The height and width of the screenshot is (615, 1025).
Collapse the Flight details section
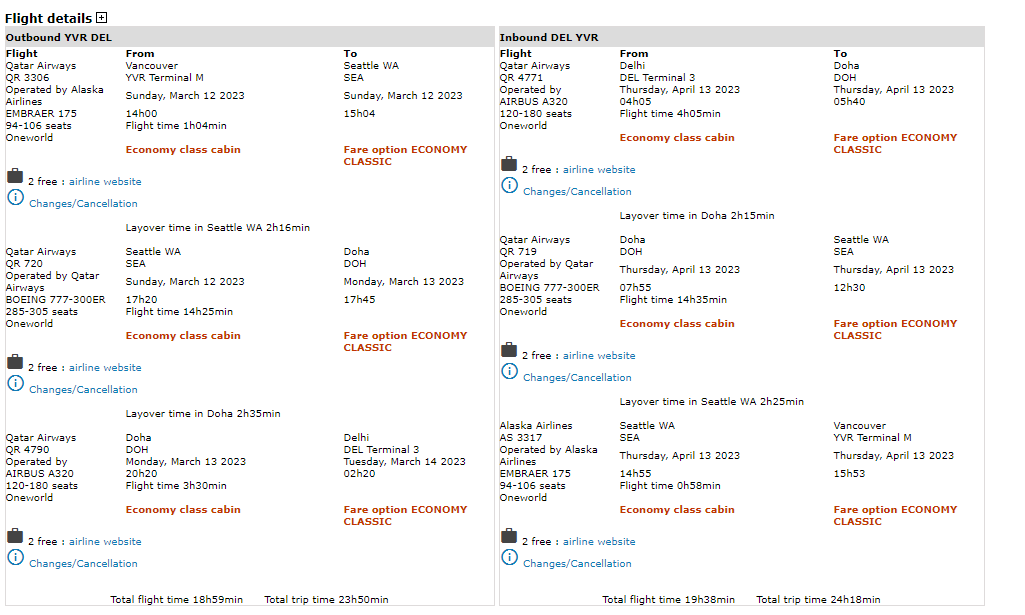[102, 18]
